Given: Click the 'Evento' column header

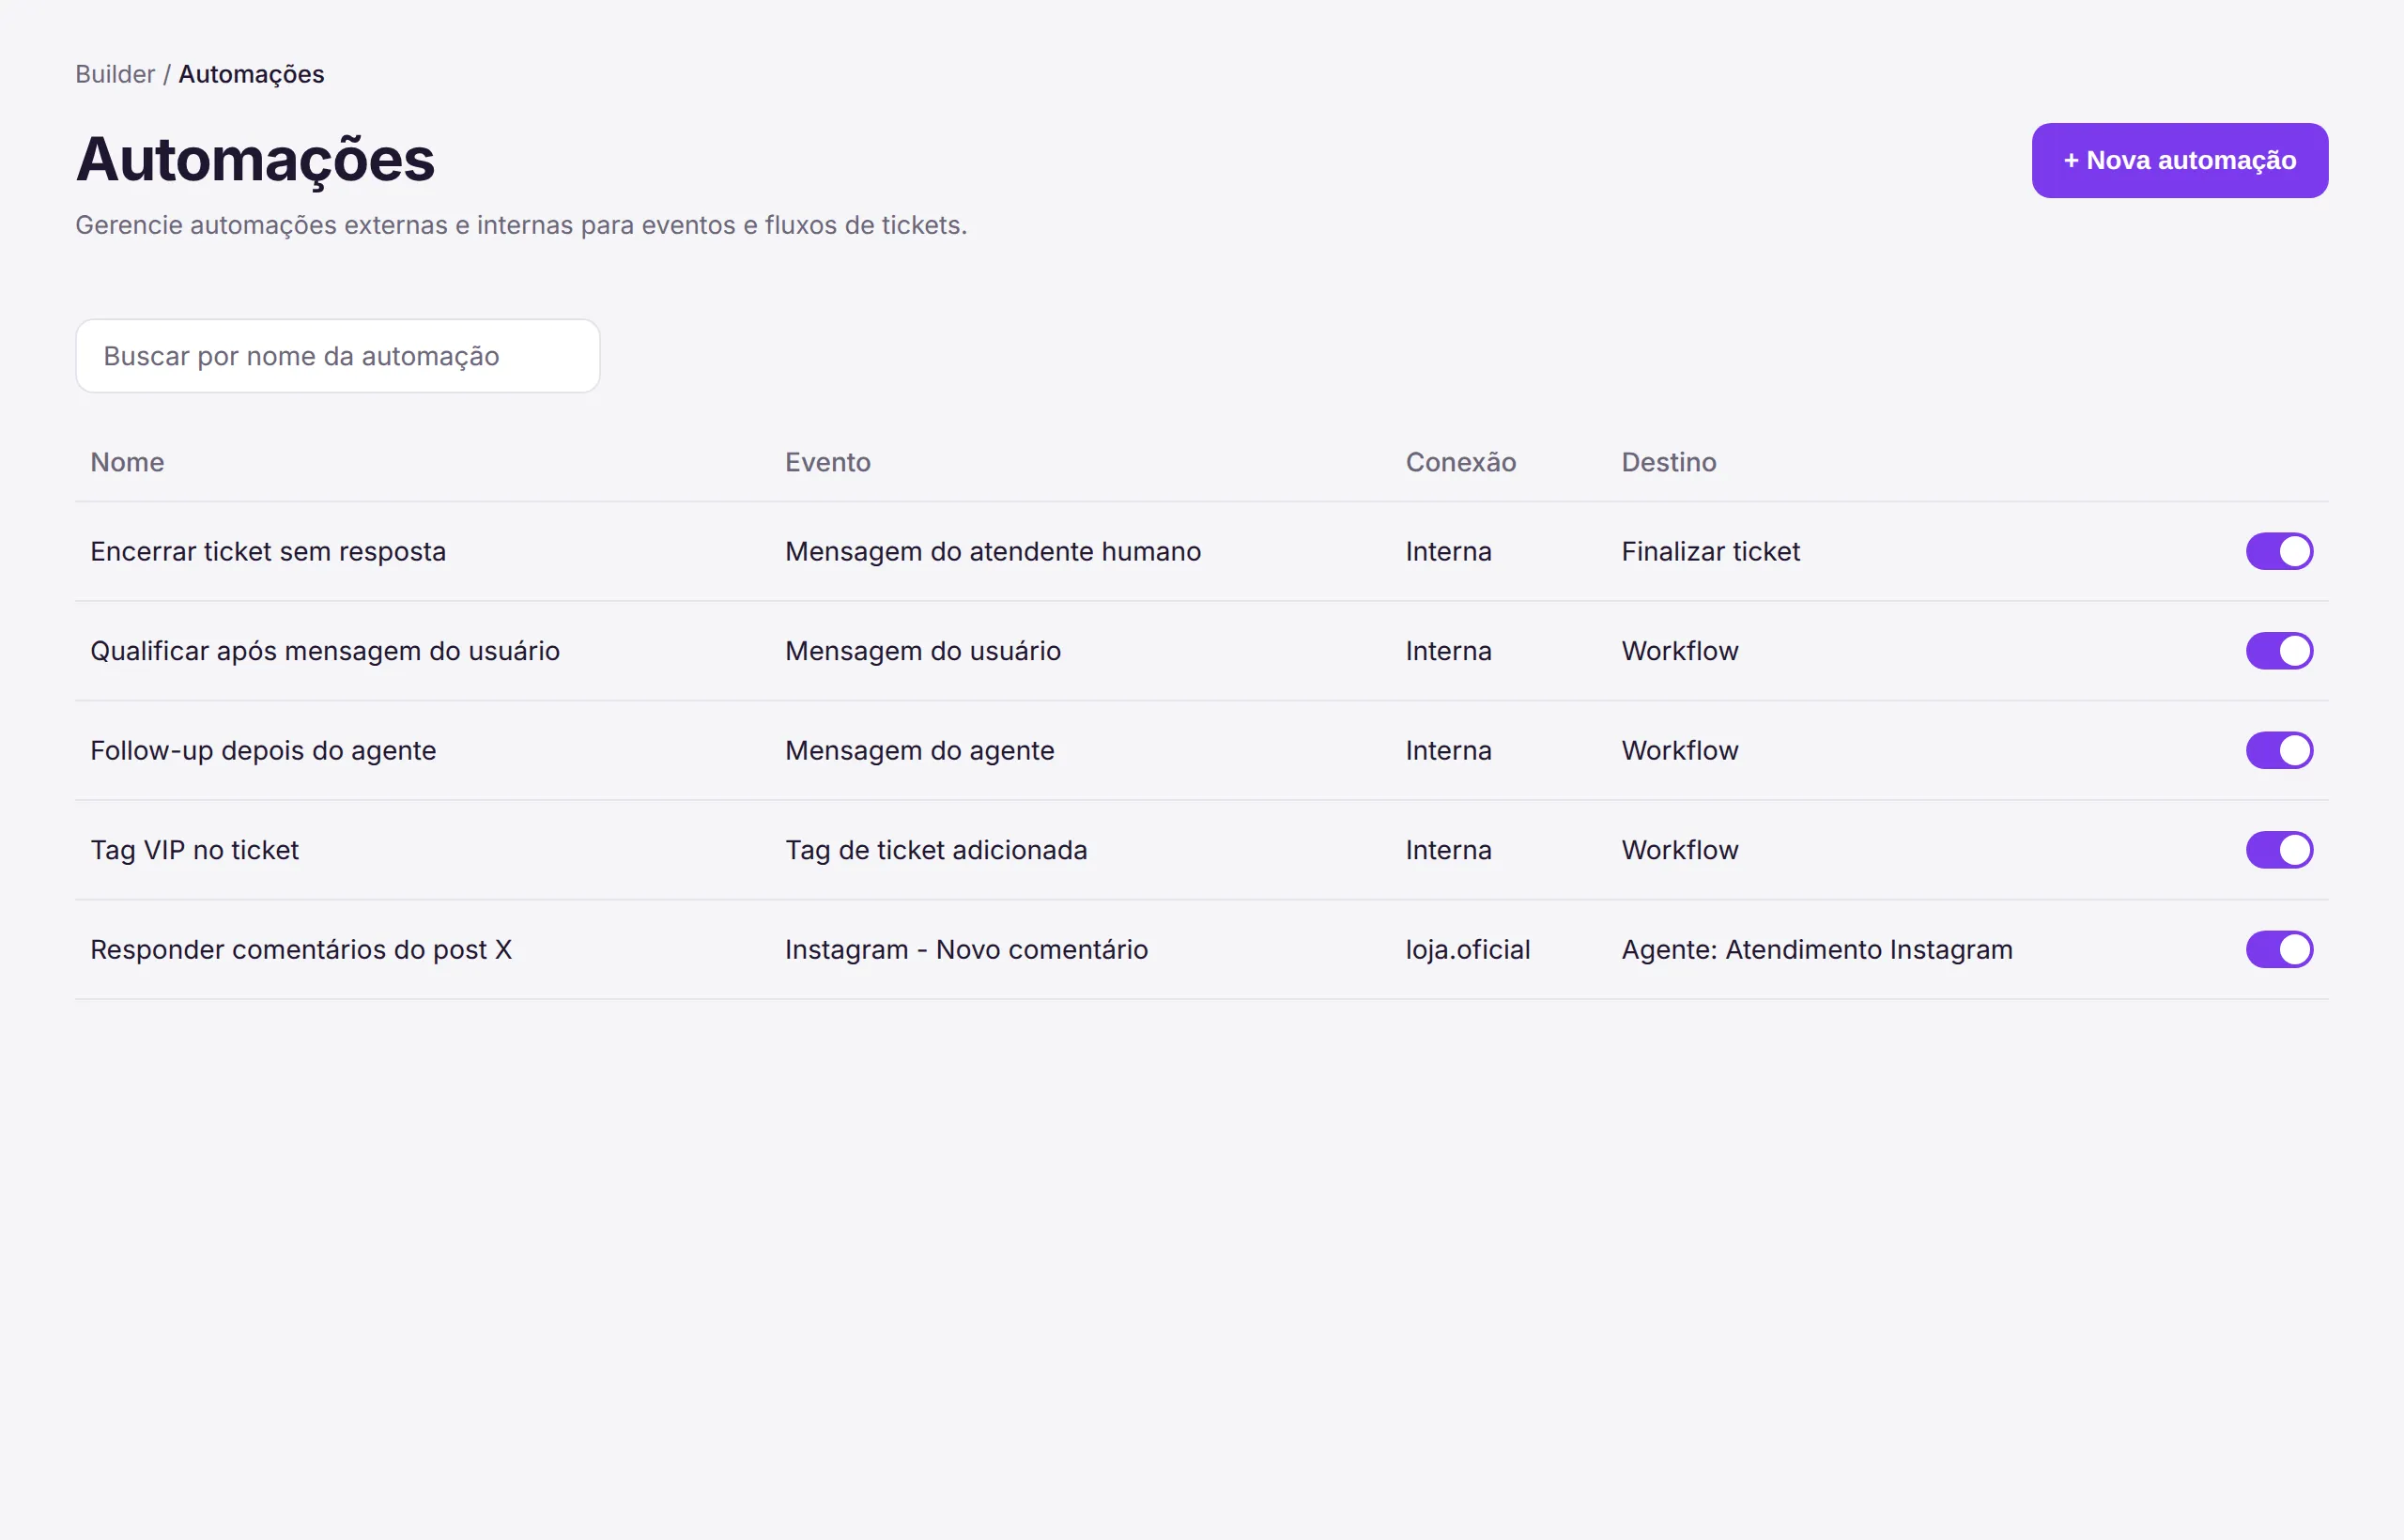Looking at the screenshot, I should [827, 462].
